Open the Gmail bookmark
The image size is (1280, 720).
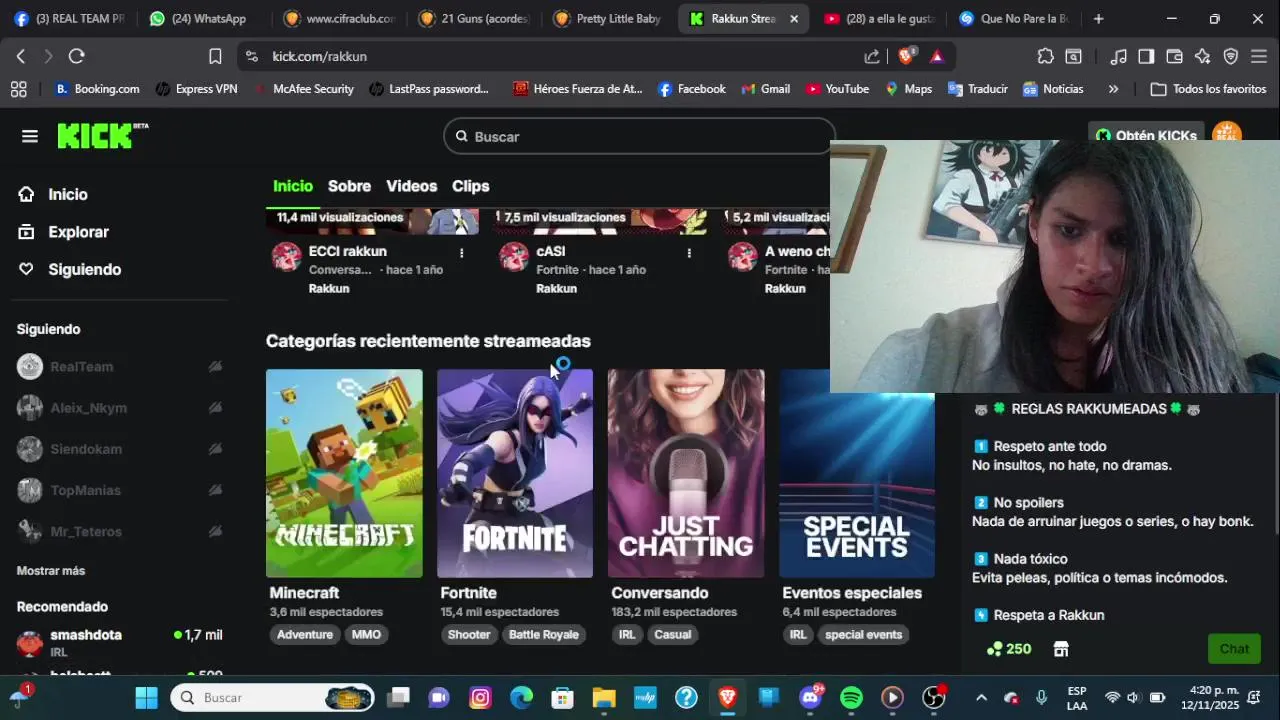tap(765, 89)
